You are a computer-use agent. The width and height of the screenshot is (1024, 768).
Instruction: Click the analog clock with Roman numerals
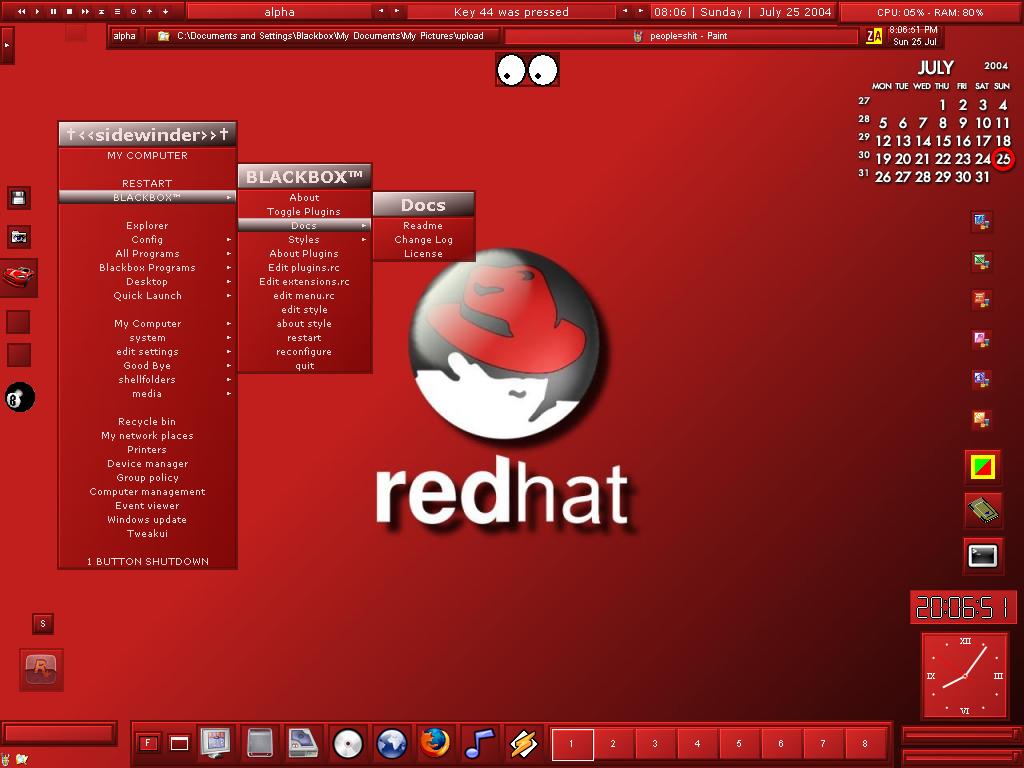964,676
